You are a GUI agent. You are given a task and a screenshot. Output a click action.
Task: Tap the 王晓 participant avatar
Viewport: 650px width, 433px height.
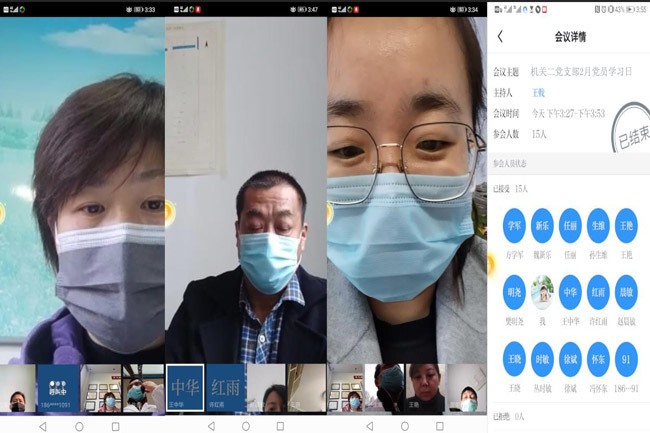(514, 359)
